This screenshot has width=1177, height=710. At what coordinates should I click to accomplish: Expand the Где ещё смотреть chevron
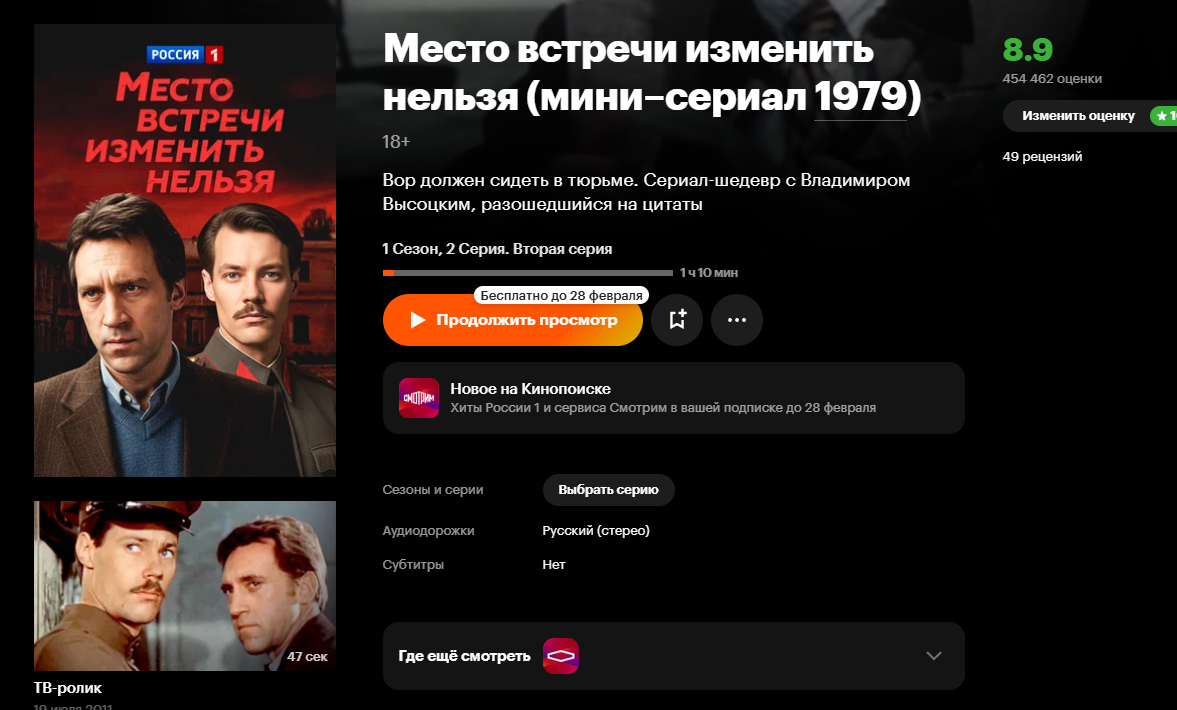pyautogui.click(x=934, y=656)
